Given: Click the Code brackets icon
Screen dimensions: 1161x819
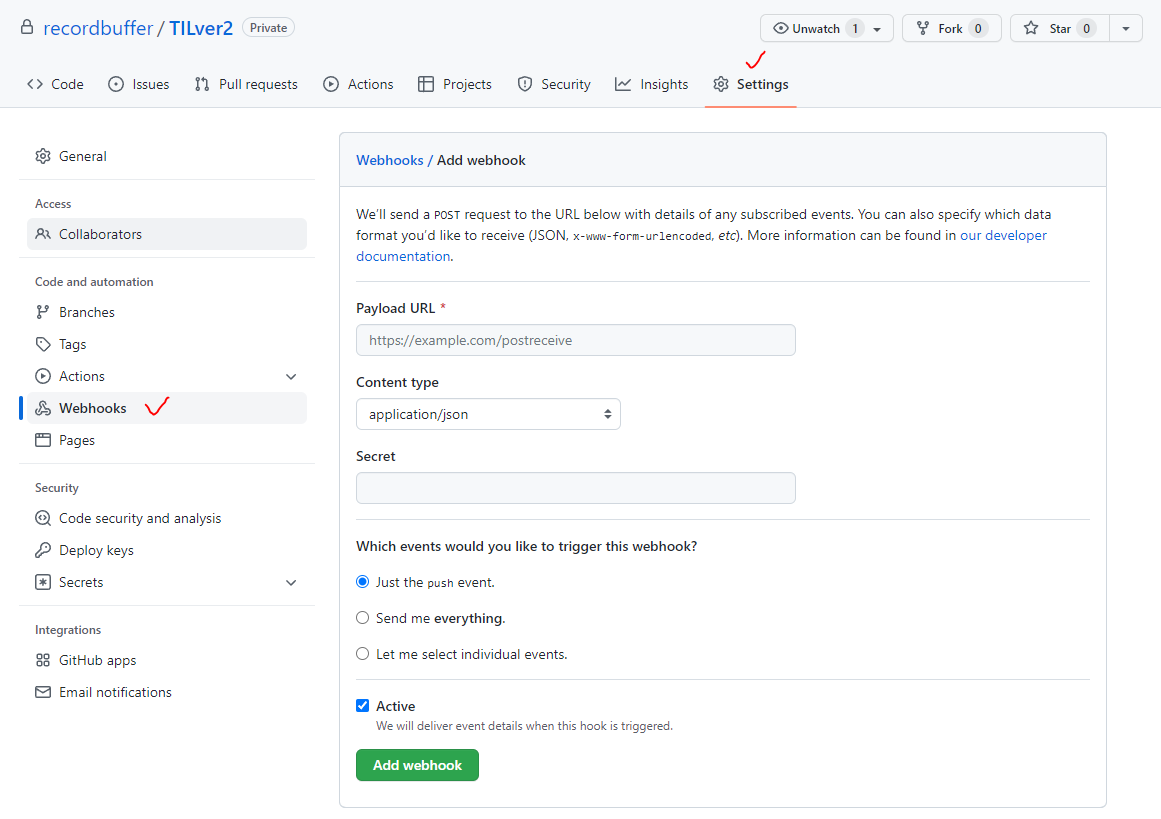Looking at the screenshot, I should point(35,84).
